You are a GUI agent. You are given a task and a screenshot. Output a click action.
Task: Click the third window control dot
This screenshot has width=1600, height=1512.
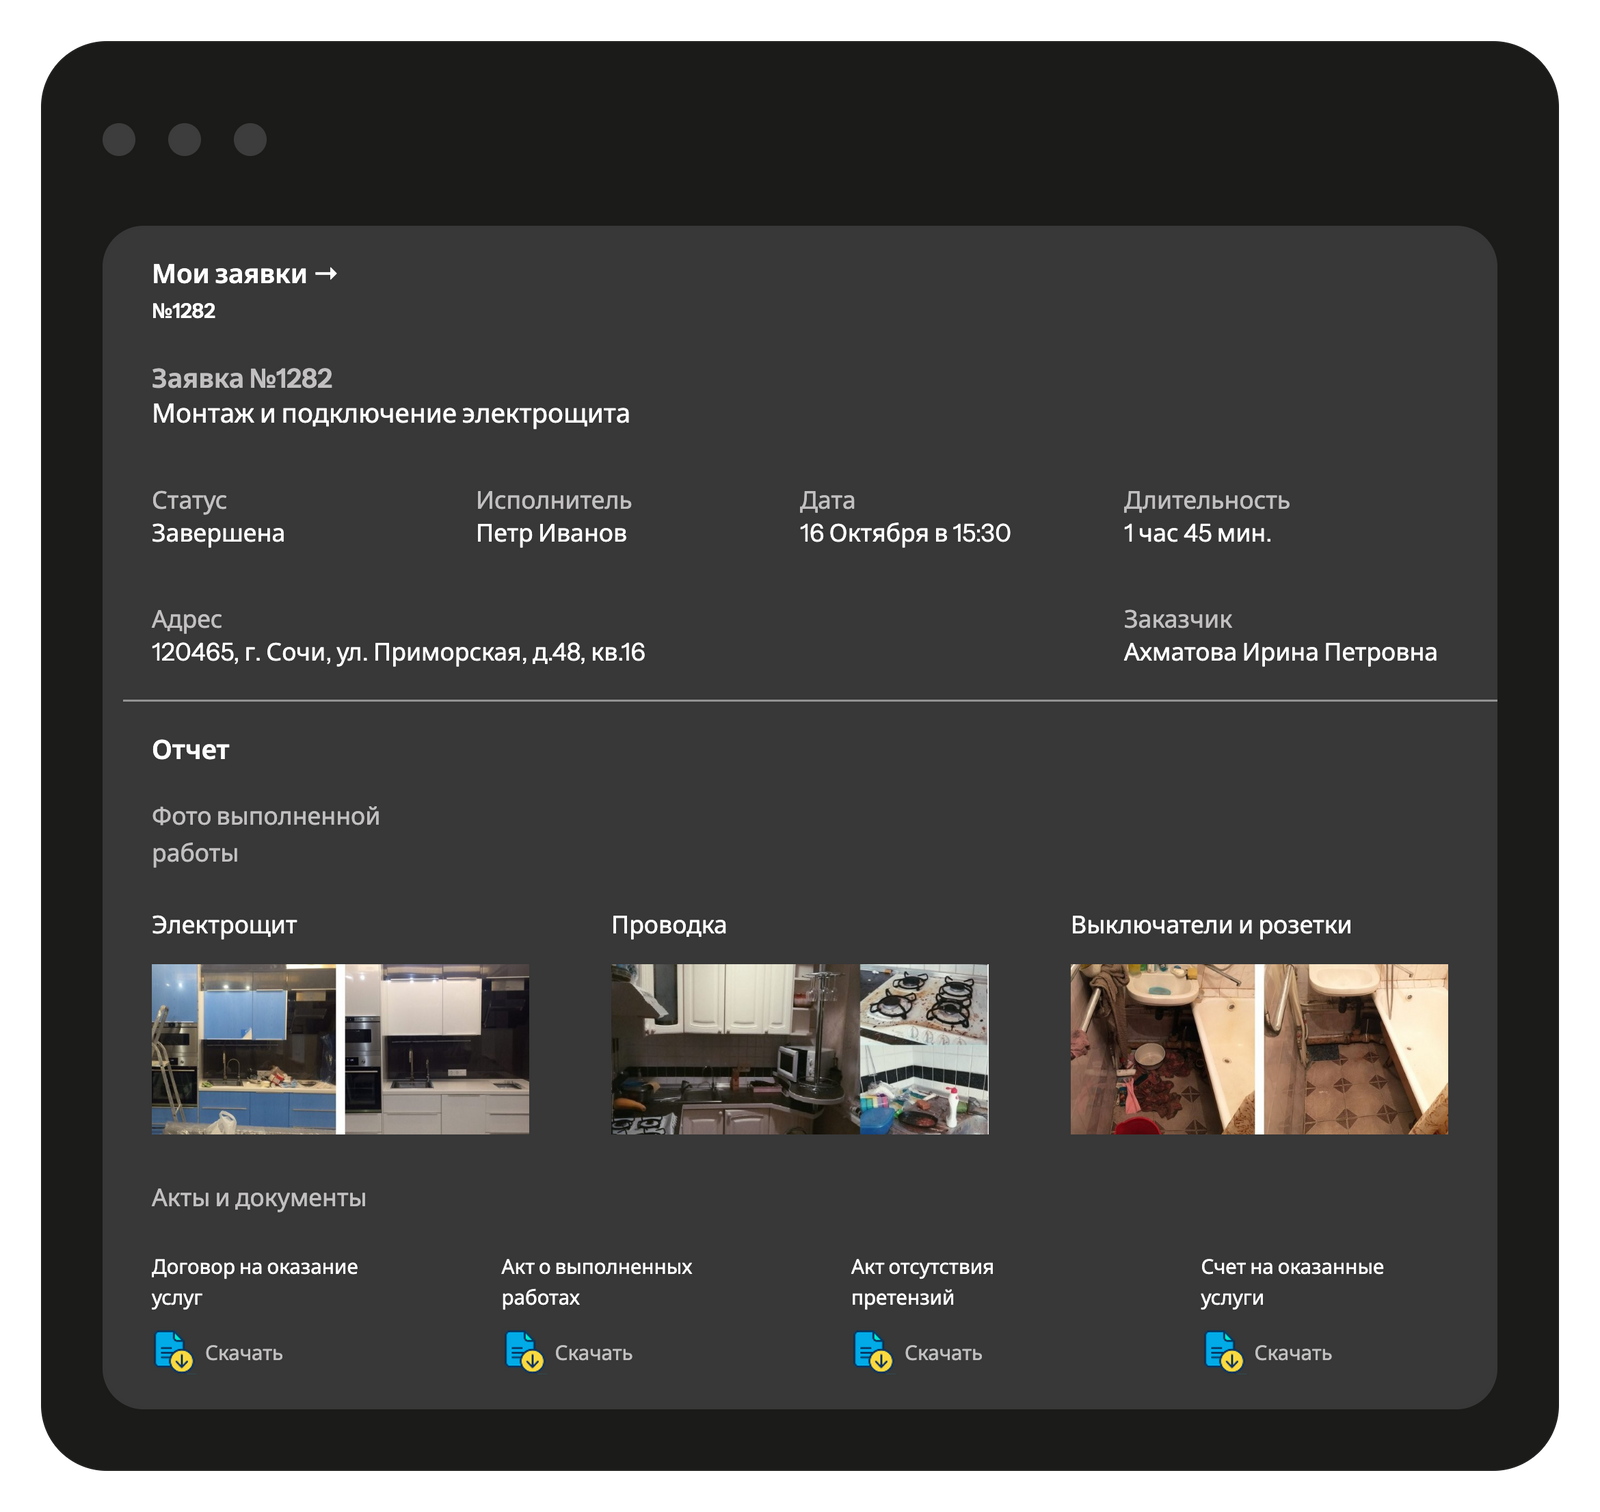[x=250, y=139]
